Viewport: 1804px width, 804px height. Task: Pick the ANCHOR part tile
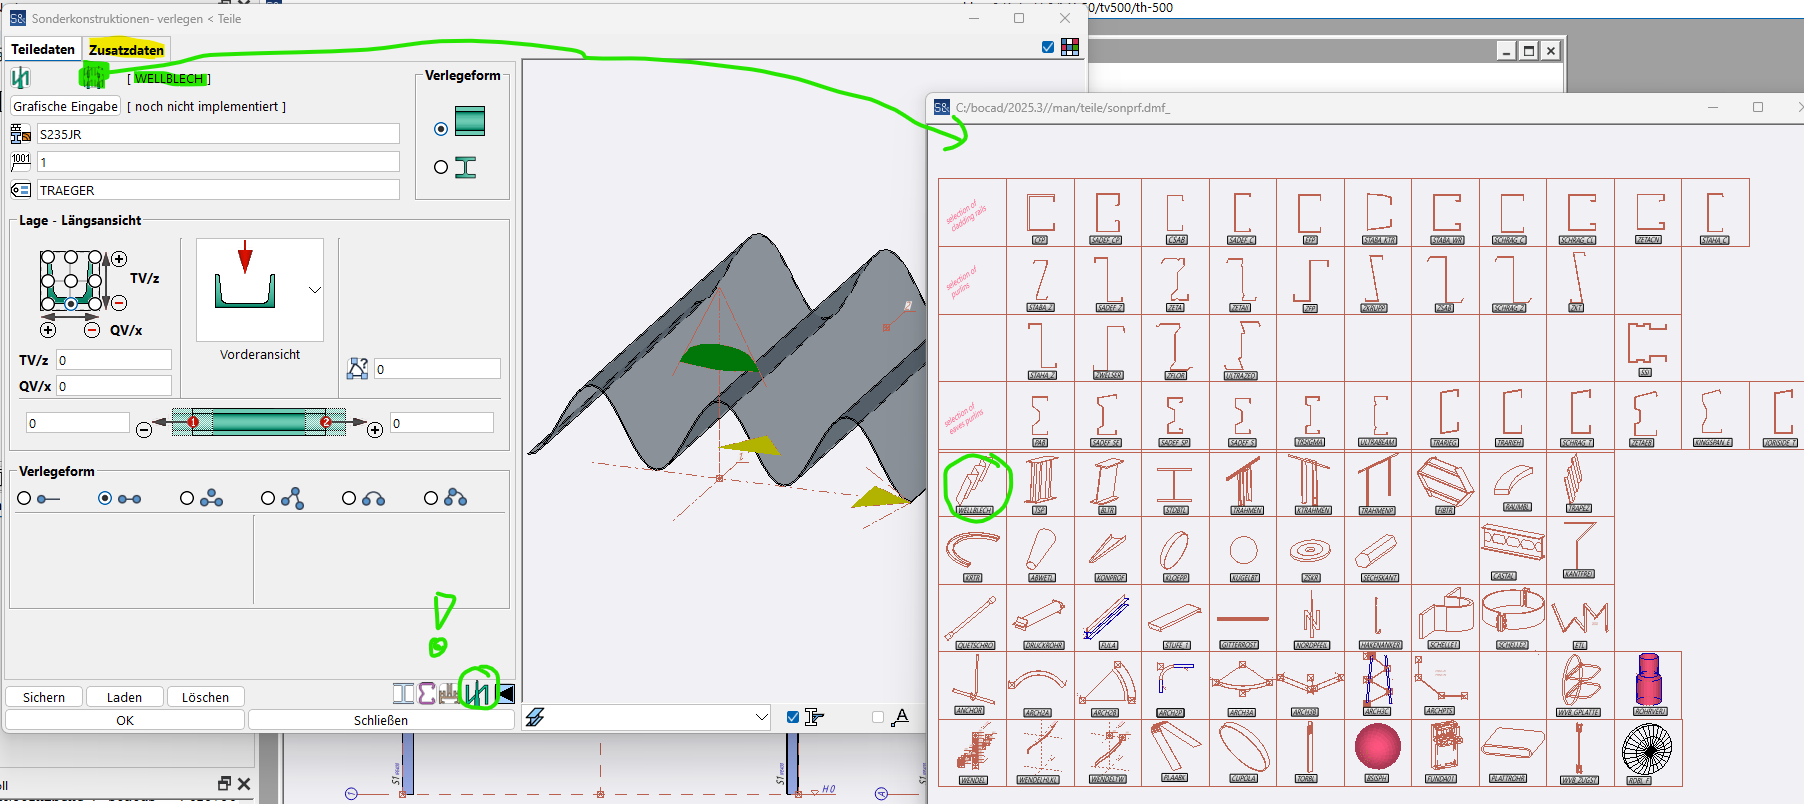tap(973, 686)
